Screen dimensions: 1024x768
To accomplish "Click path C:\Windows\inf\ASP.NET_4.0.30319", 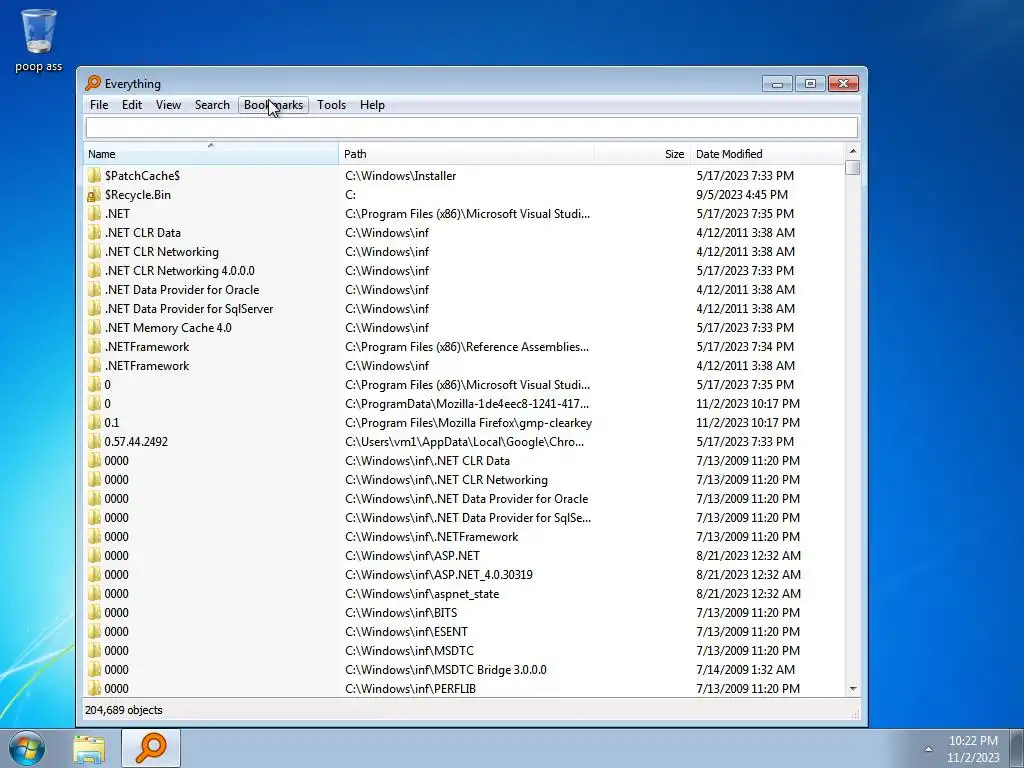I will pyautogui.click(x=438, y=575).
